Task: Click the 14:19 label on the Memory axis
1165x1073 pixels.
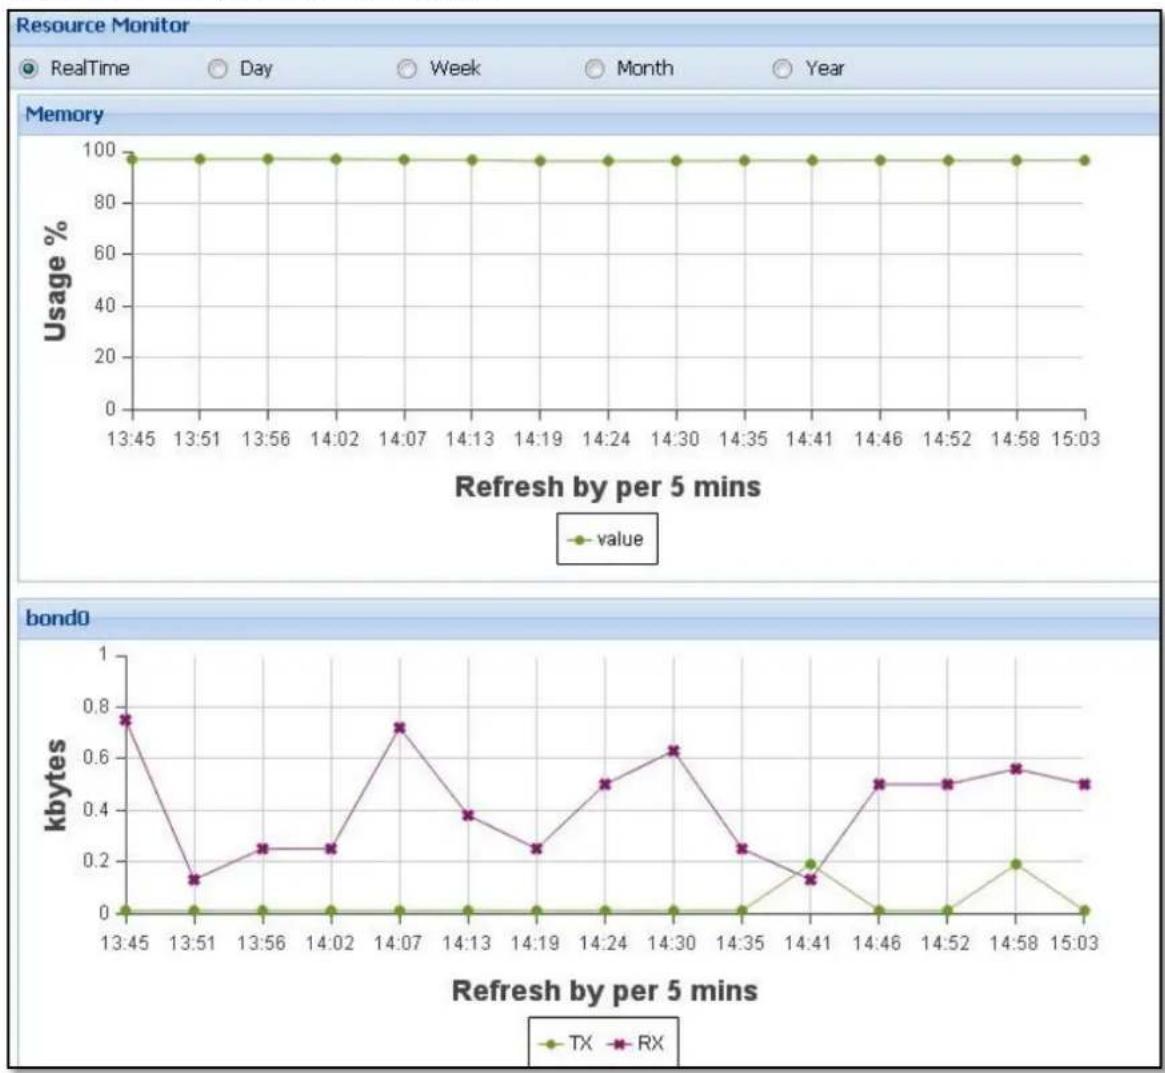Action: [x=538, y=439]
